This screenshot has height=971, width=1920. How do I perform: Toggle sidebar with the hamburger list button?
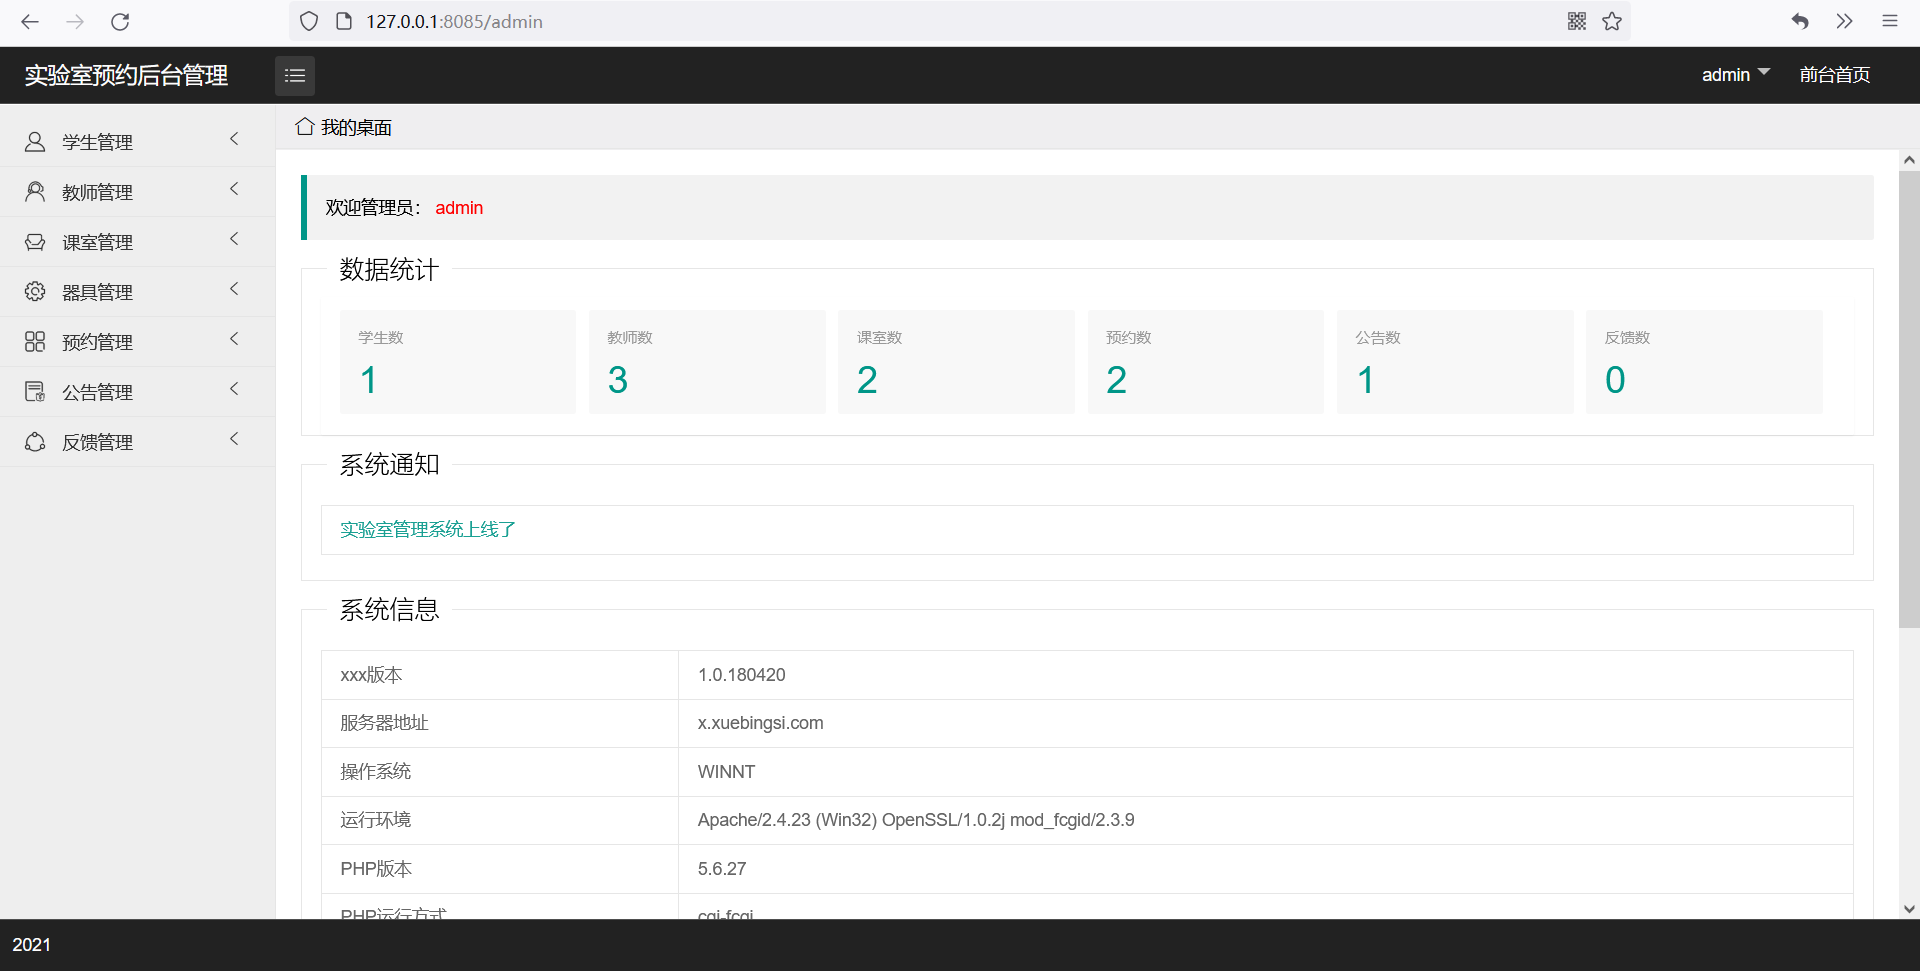[x=295, y=76]
